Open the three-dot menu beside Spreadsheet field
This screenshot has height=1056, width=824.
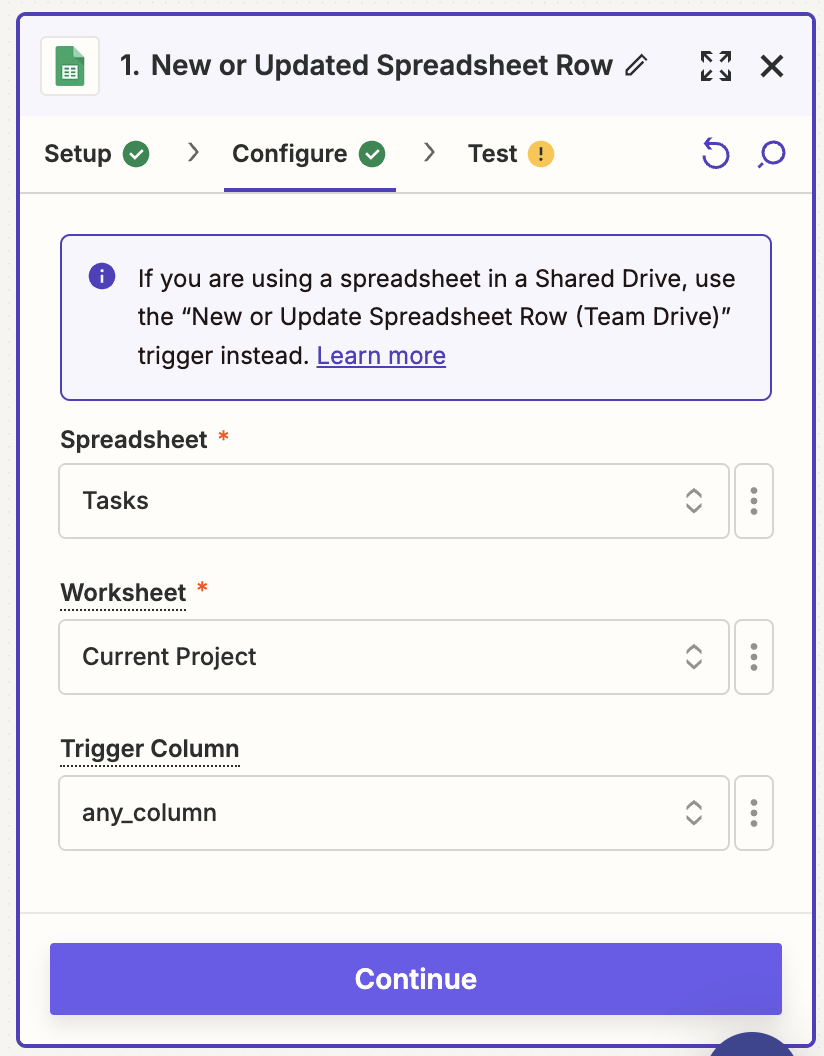pos(754,501)
